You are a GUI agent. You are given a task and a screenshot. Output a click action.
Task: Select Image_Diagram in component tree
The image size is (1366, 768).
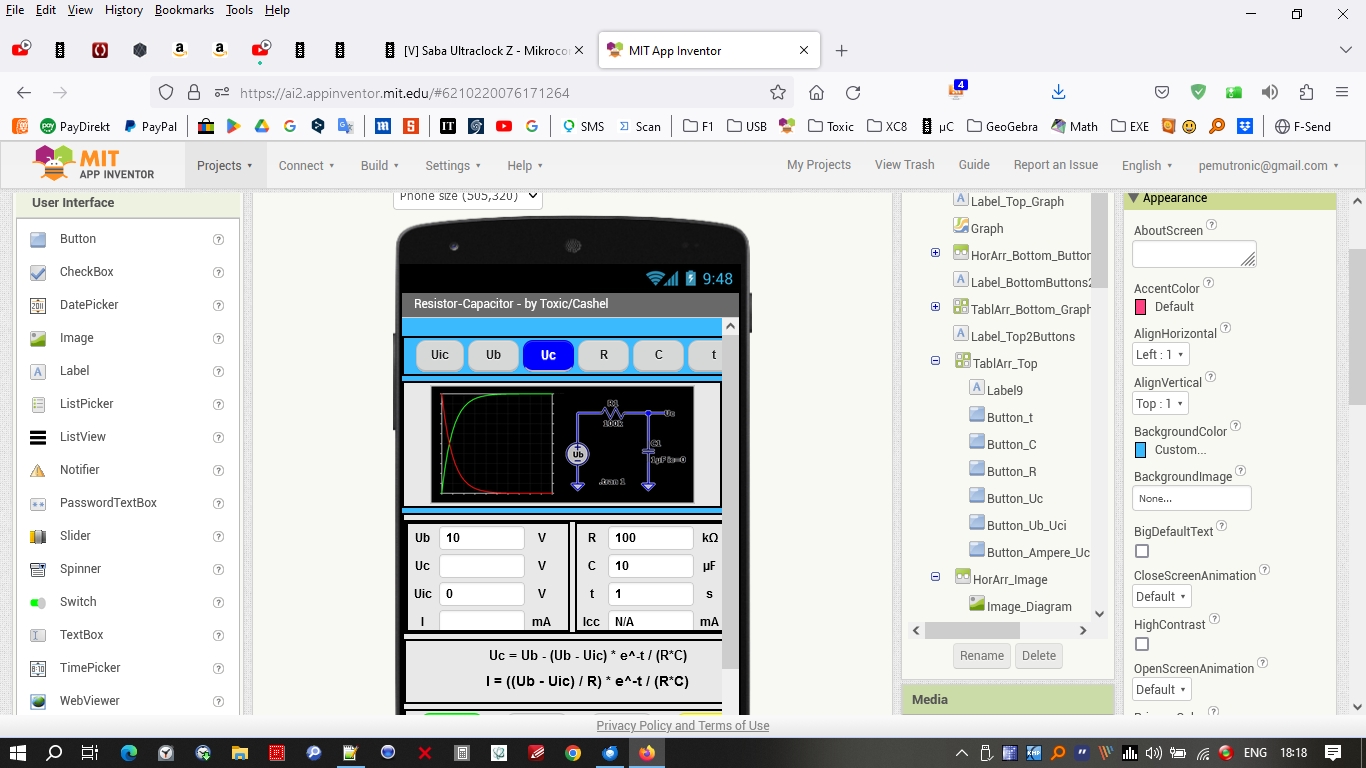(1029, 606)
